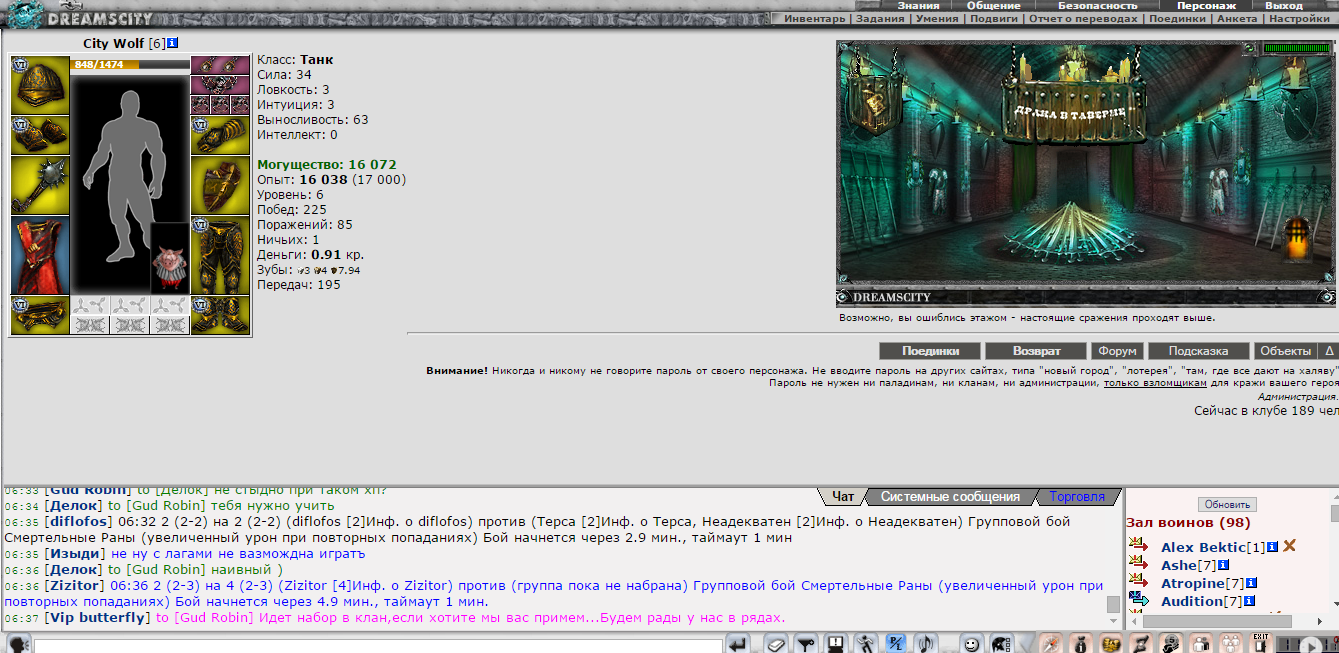
Task: Click the Подсказка button
Action: tap(1199, 351)
